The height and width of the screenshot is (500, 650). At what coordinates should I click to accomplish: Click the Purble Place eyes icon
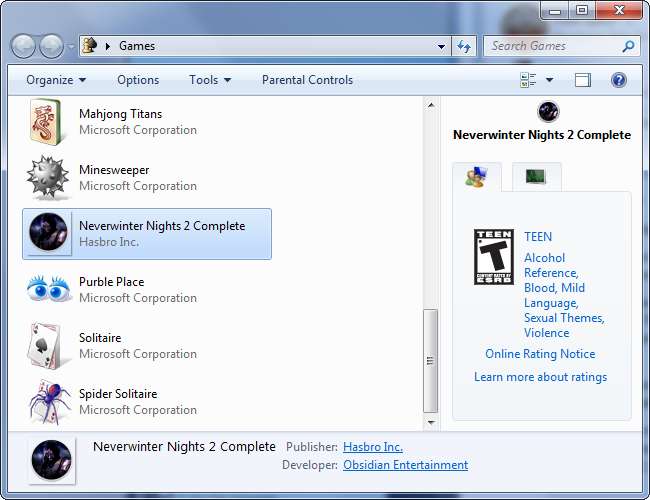point(49,289)
